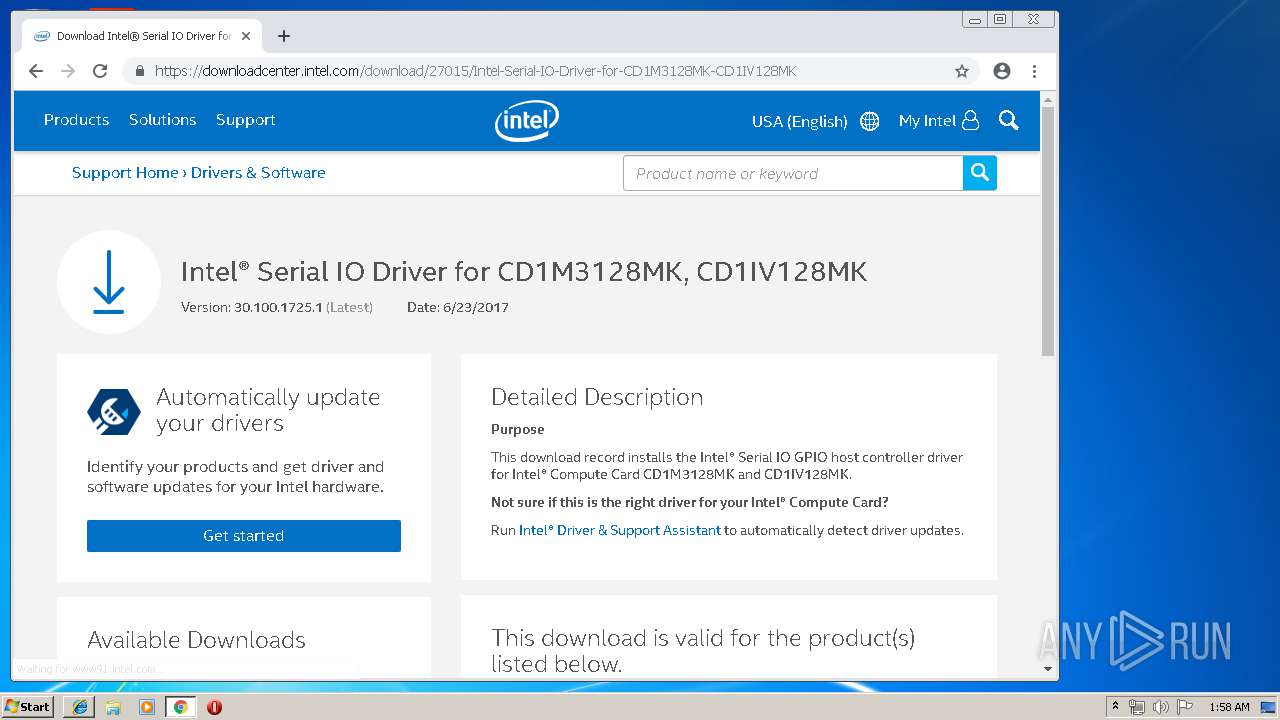Open the media player taskbar icon
Screen dimensions: 1280x720
click(x=147, y=707)
